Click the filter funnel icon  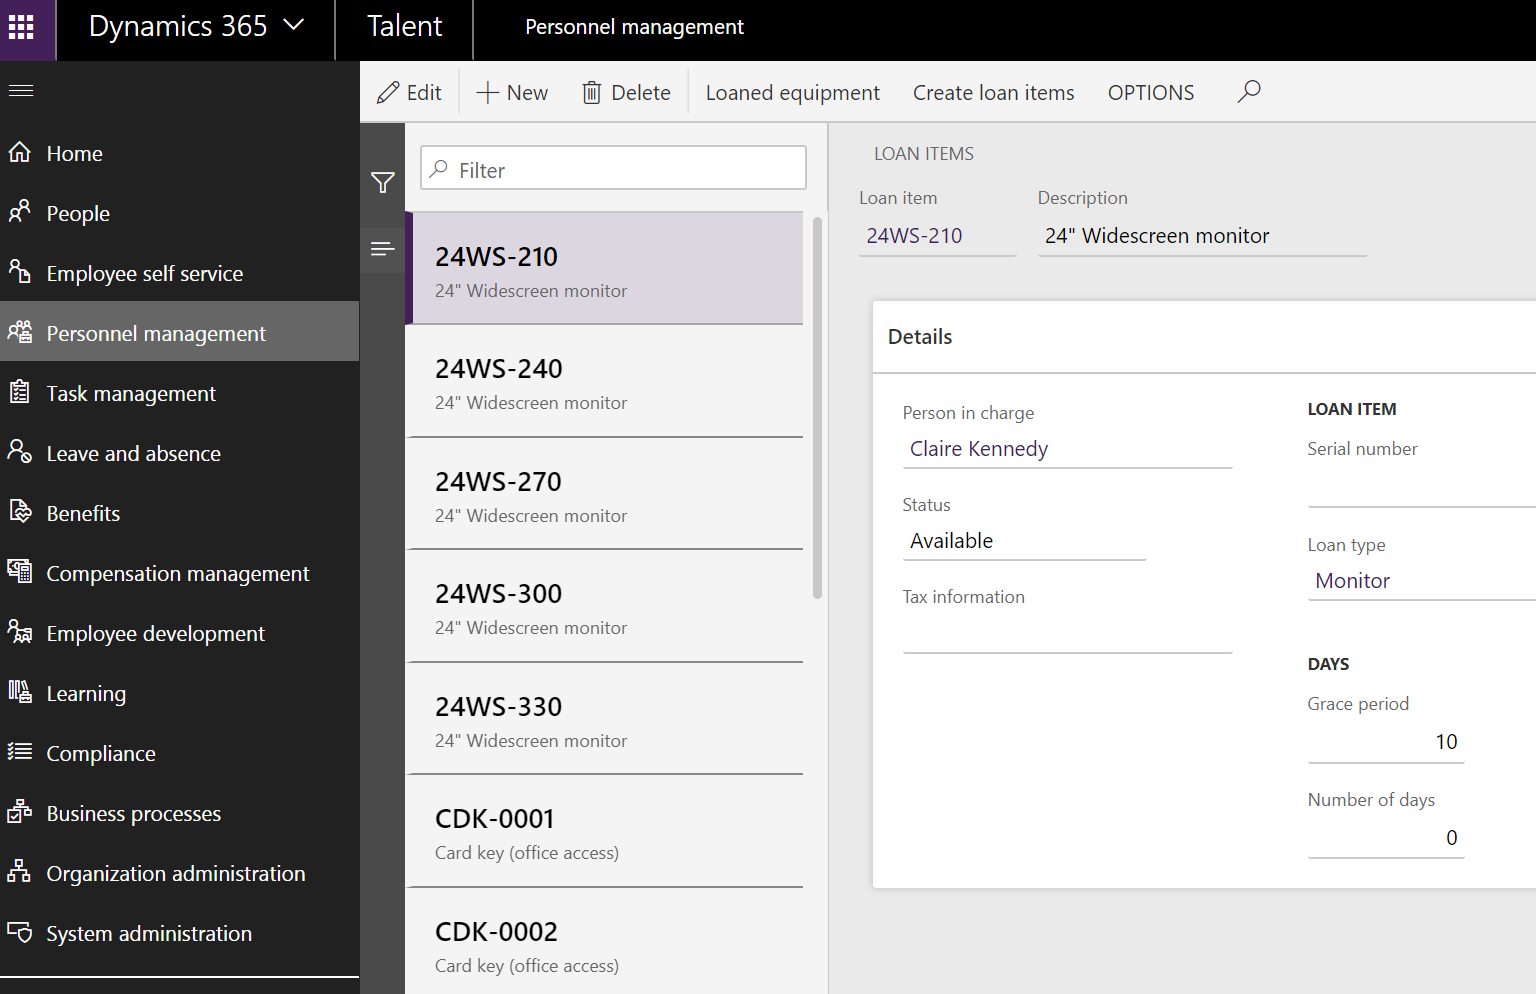[382, 182]
